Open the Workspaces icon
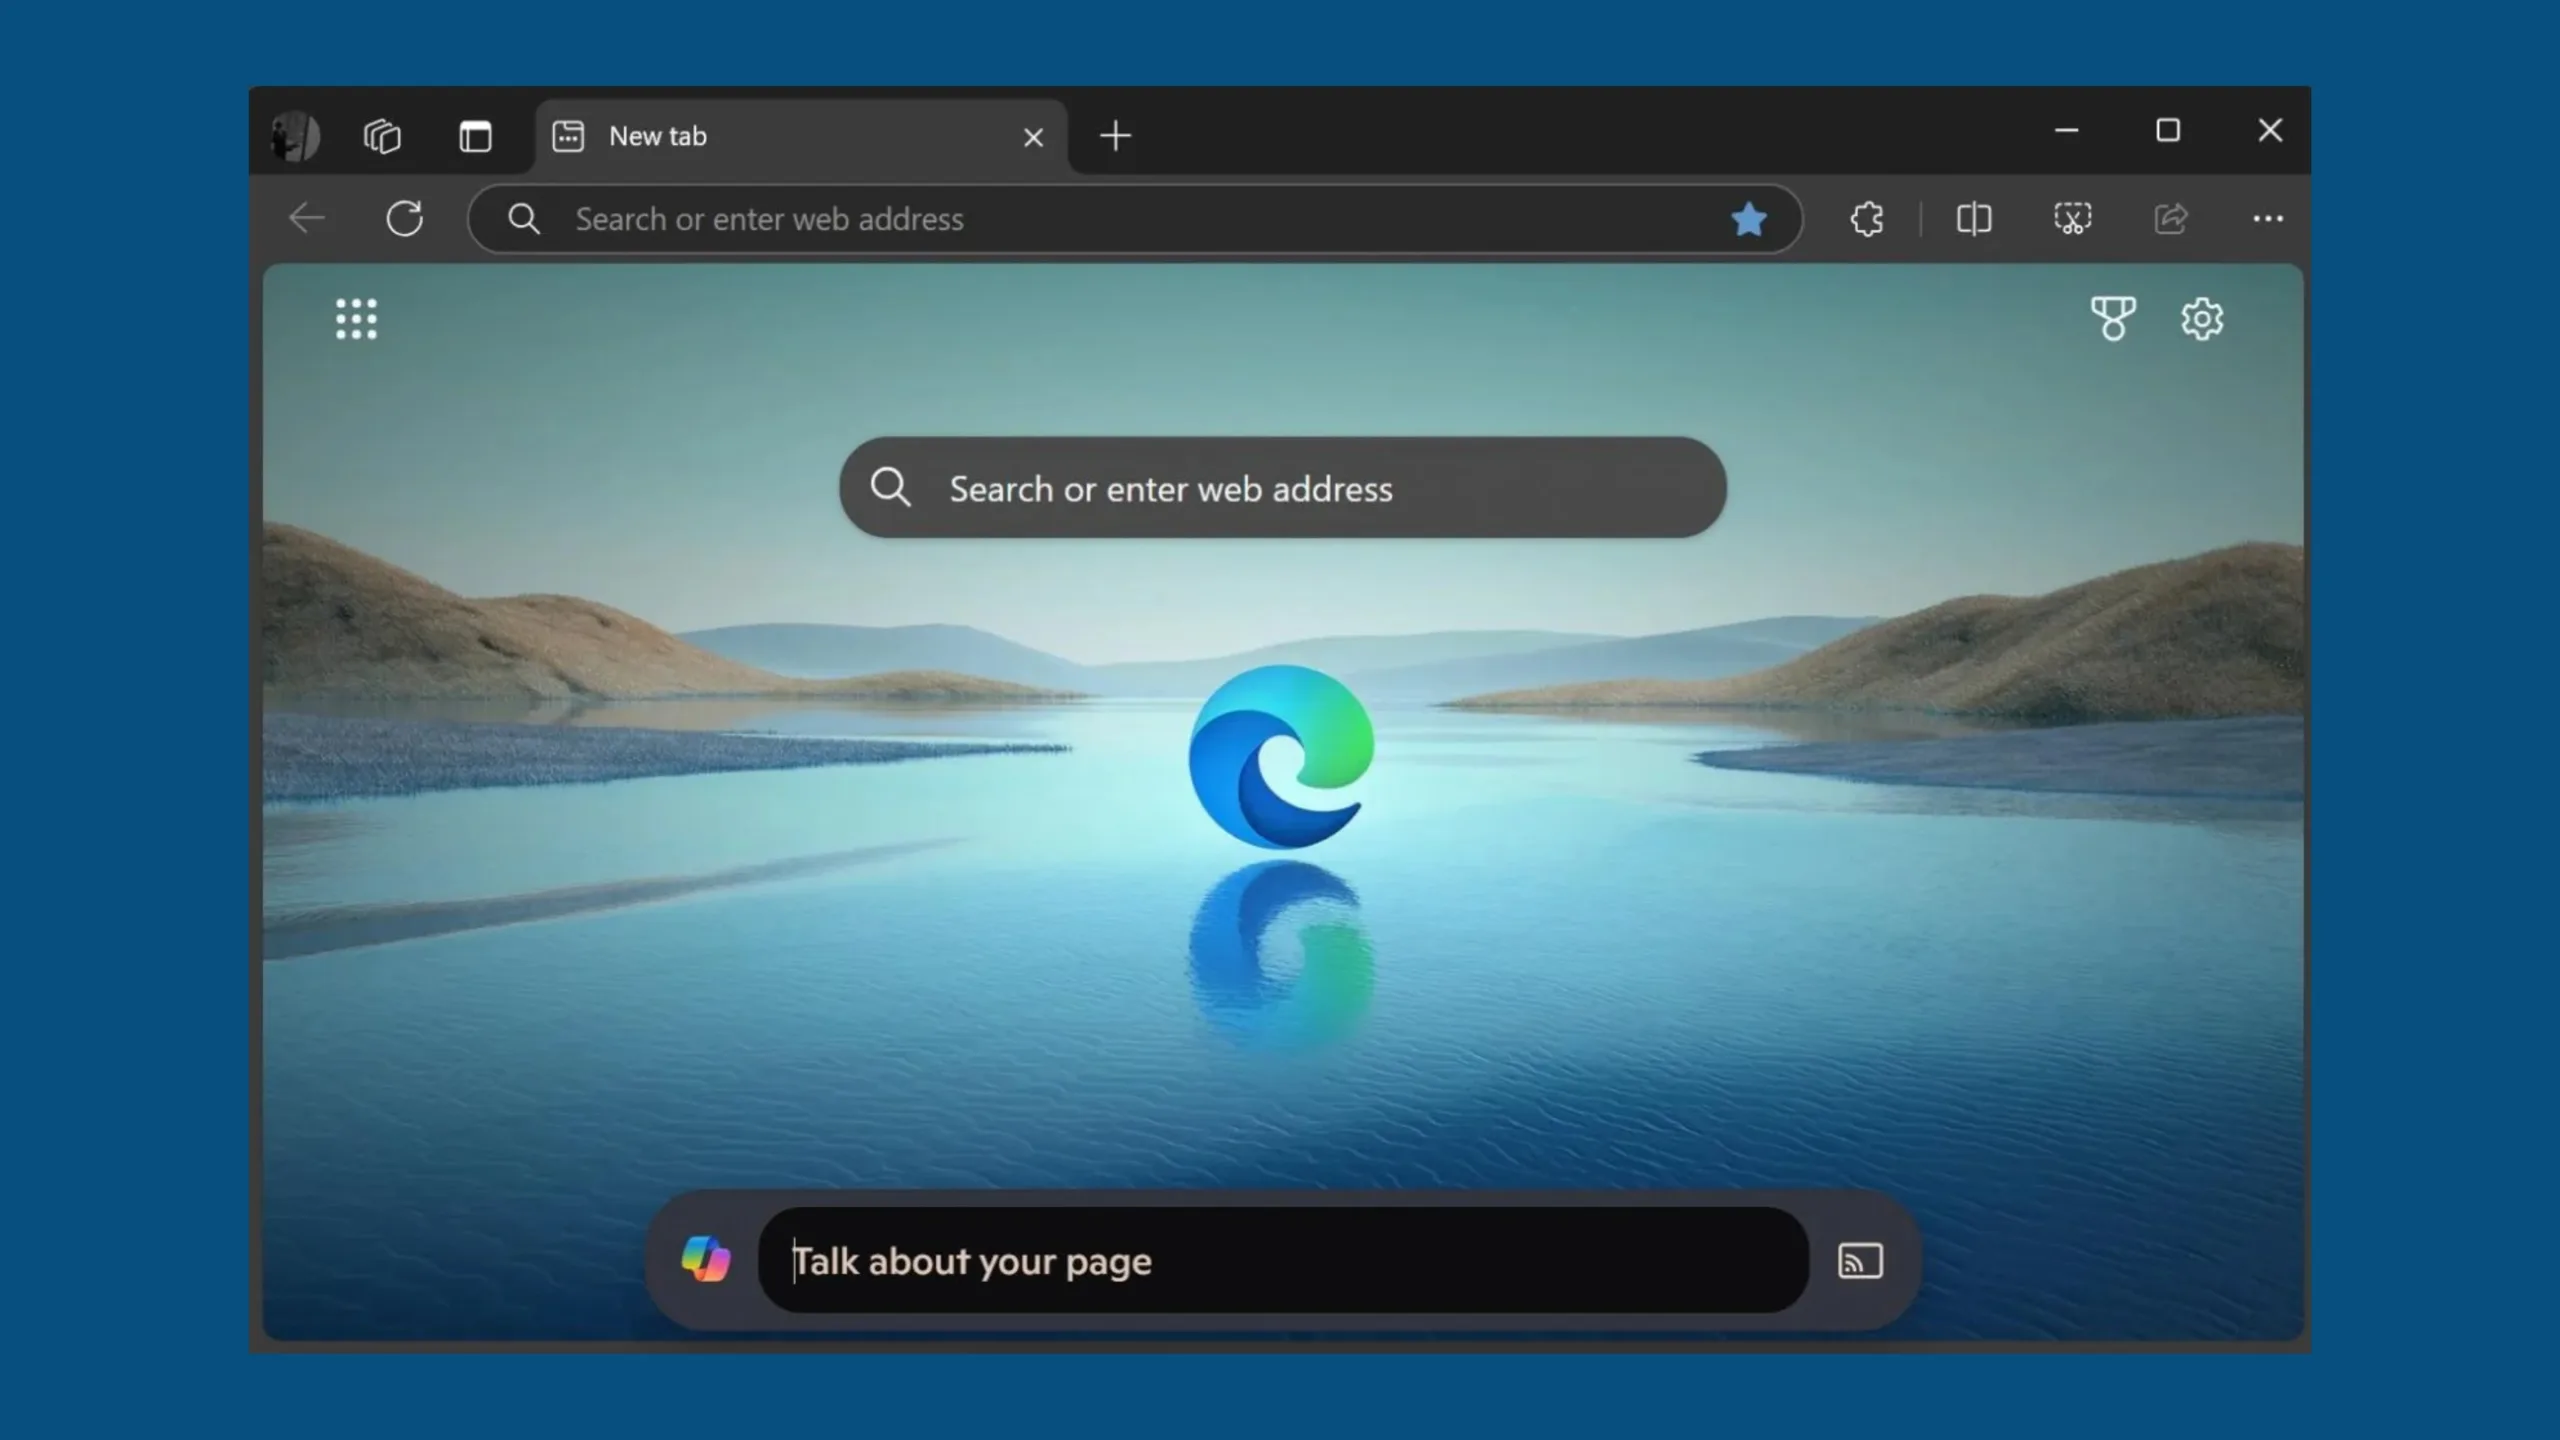 coord(382,136)
